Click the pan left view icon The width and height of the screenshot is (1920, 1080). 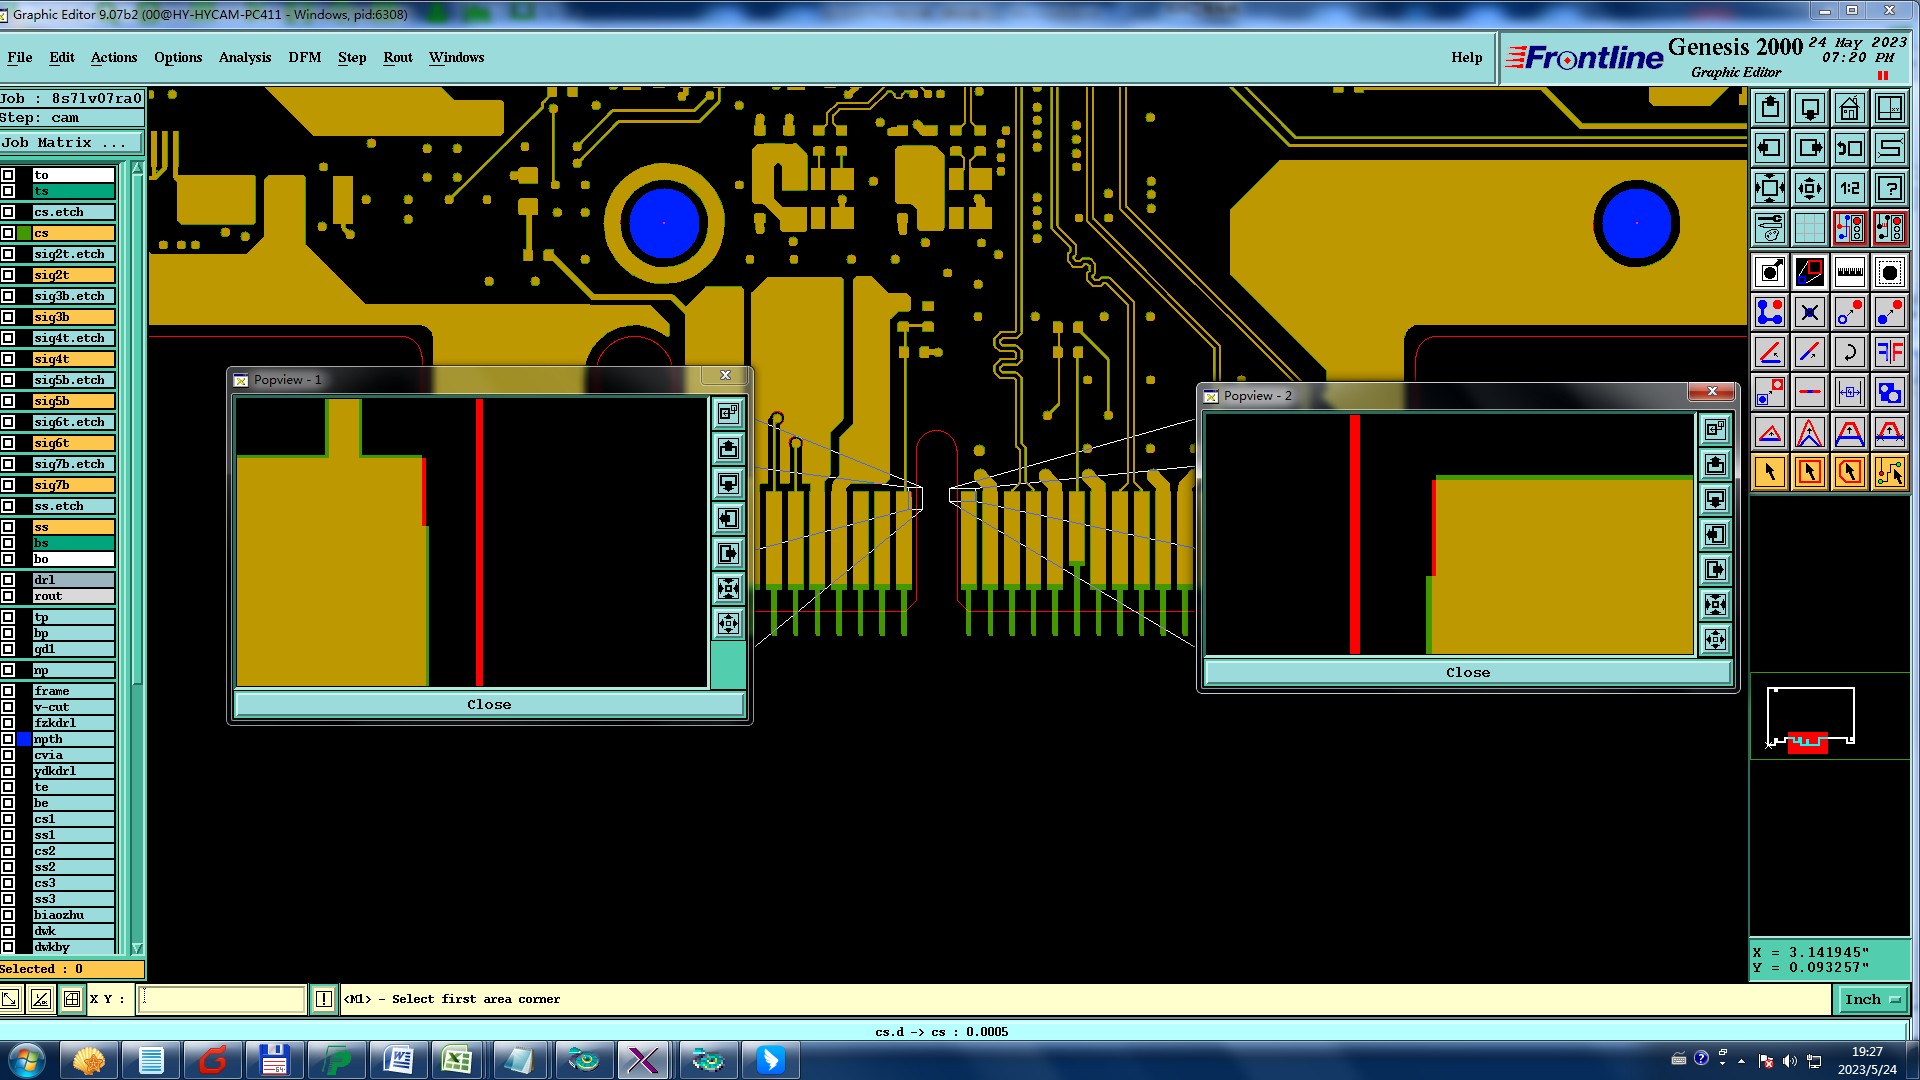[1770, 148]
